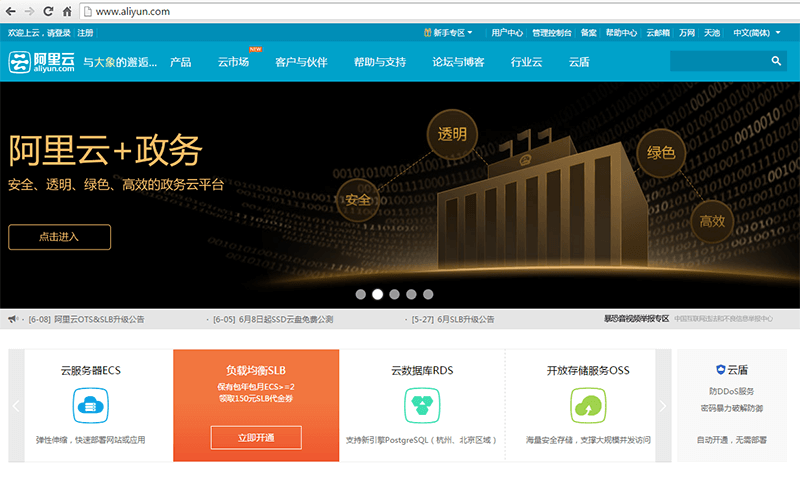
Task: Select the fourth banner carousel dot
Action: coord(411,294)
